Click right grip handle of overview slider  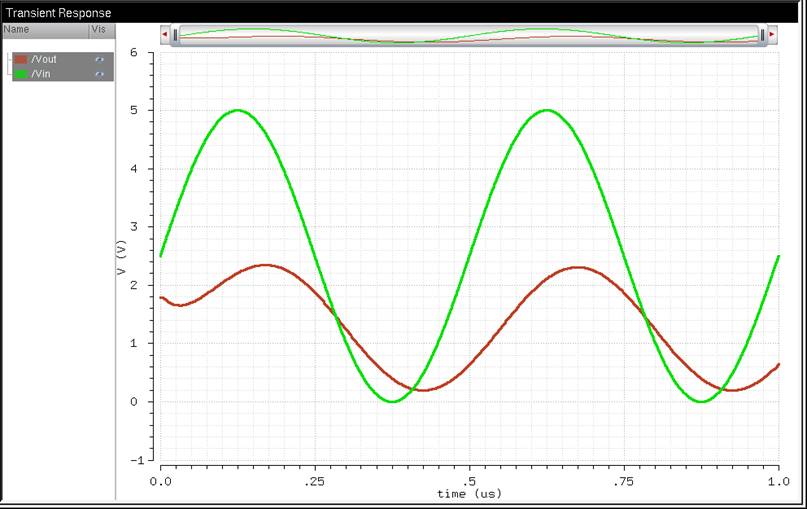tap(763, 35)
